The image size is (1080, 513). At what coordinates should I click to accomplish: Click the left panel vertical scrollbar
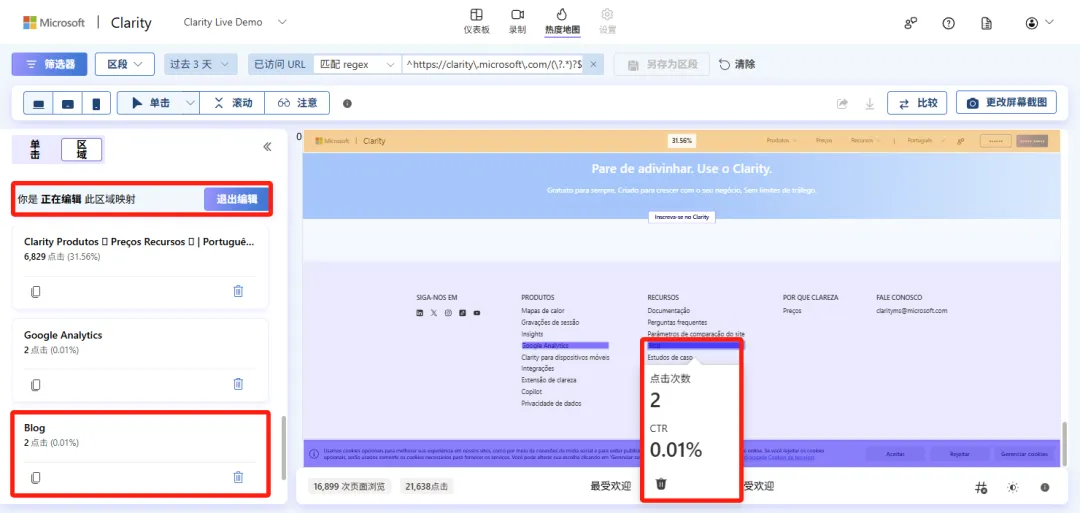click(x=283, y=448)
